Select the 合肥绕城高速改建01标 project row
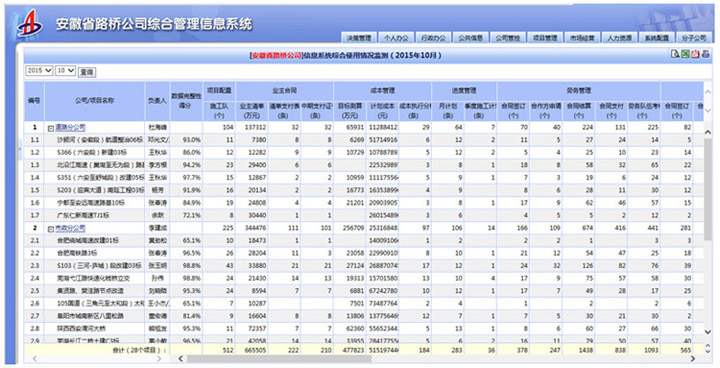 (x=364, y=240)
